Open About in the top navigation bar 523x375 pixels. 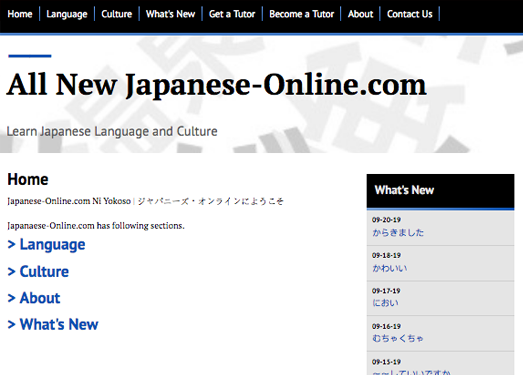[360, 14]
